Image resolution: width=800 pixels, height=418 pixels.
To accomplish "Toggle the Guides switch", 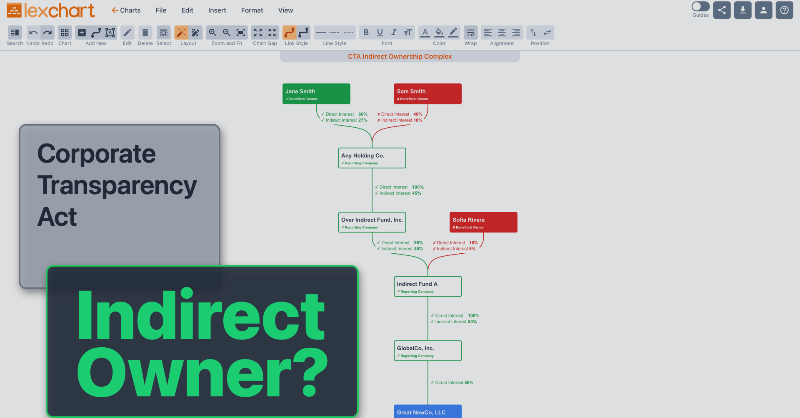I will click(701, 6).
